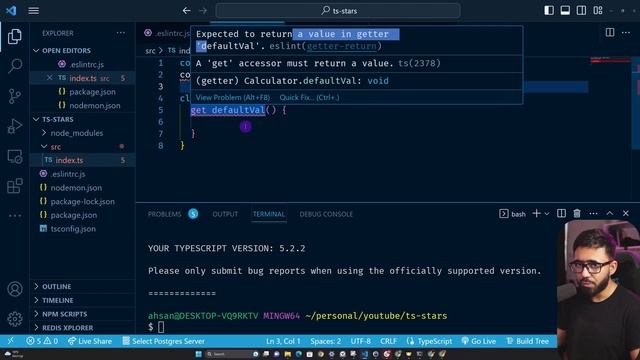Create a new terminal with plus icon
640x360 pixels.
536,213
